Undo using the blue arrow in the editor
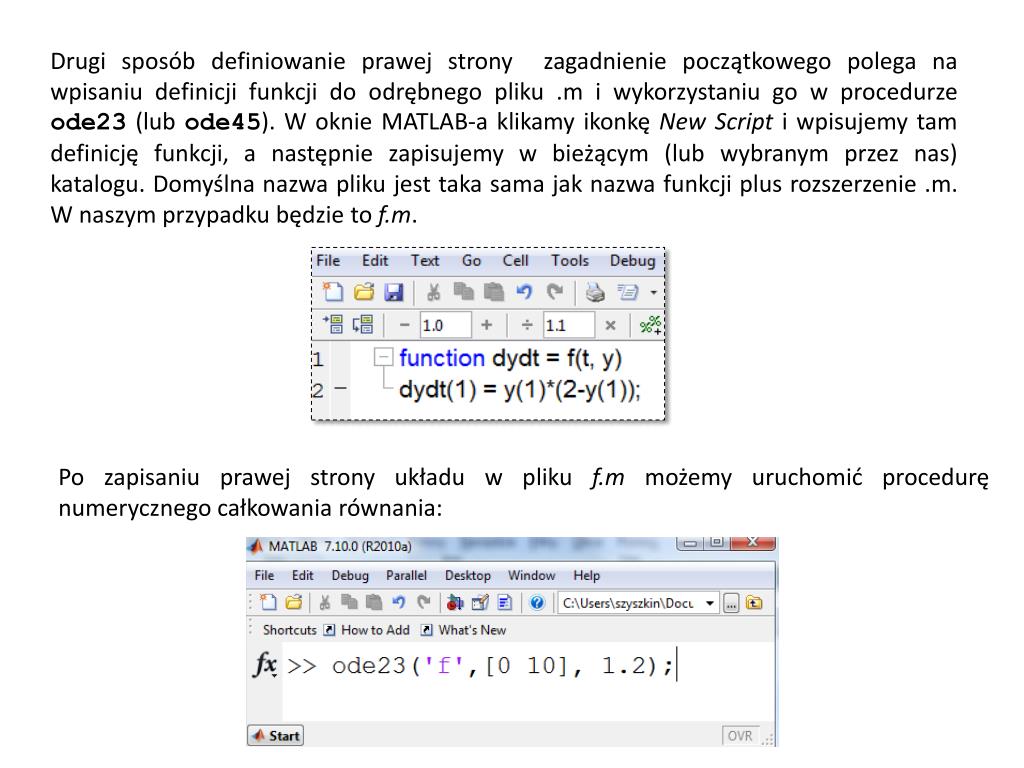1024x768 pixels. tap(524, 291)
